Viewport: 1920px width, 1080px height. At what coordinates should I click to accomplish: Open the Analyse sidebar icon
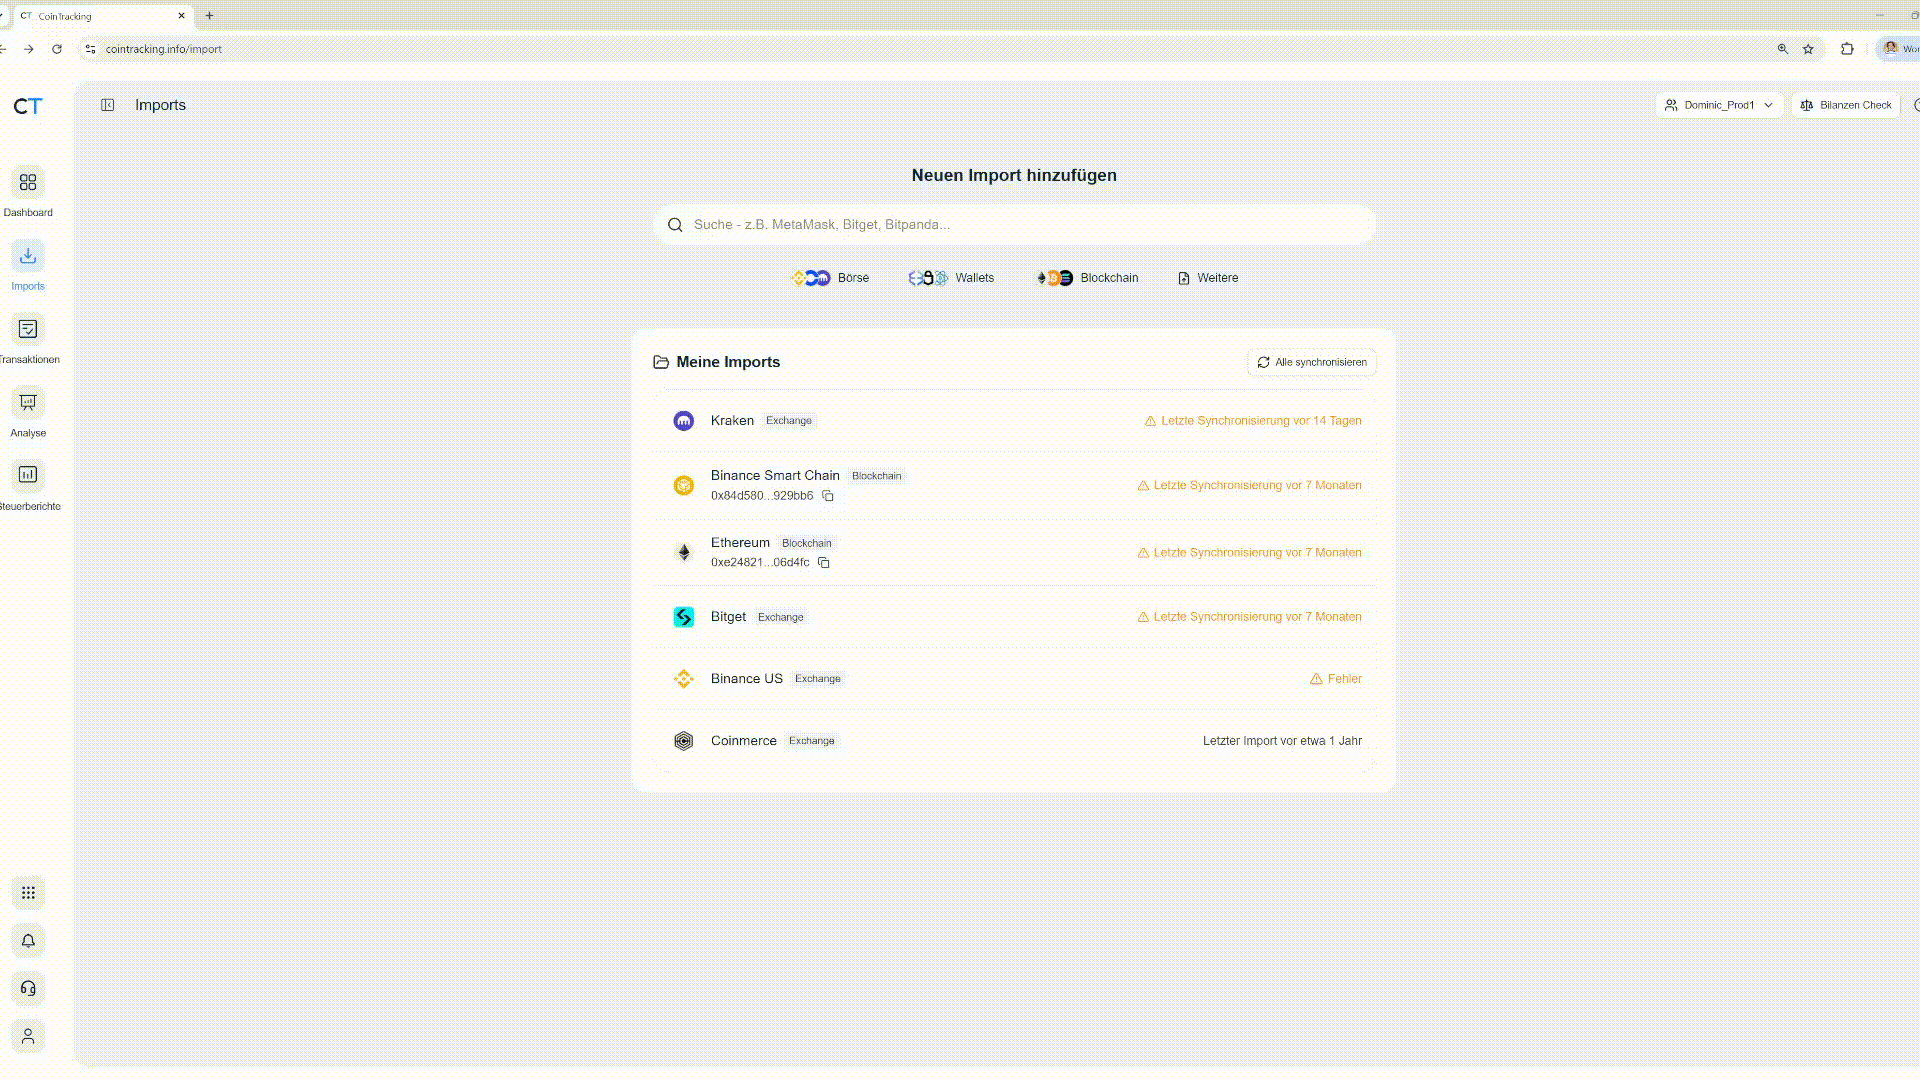point(28,402)
